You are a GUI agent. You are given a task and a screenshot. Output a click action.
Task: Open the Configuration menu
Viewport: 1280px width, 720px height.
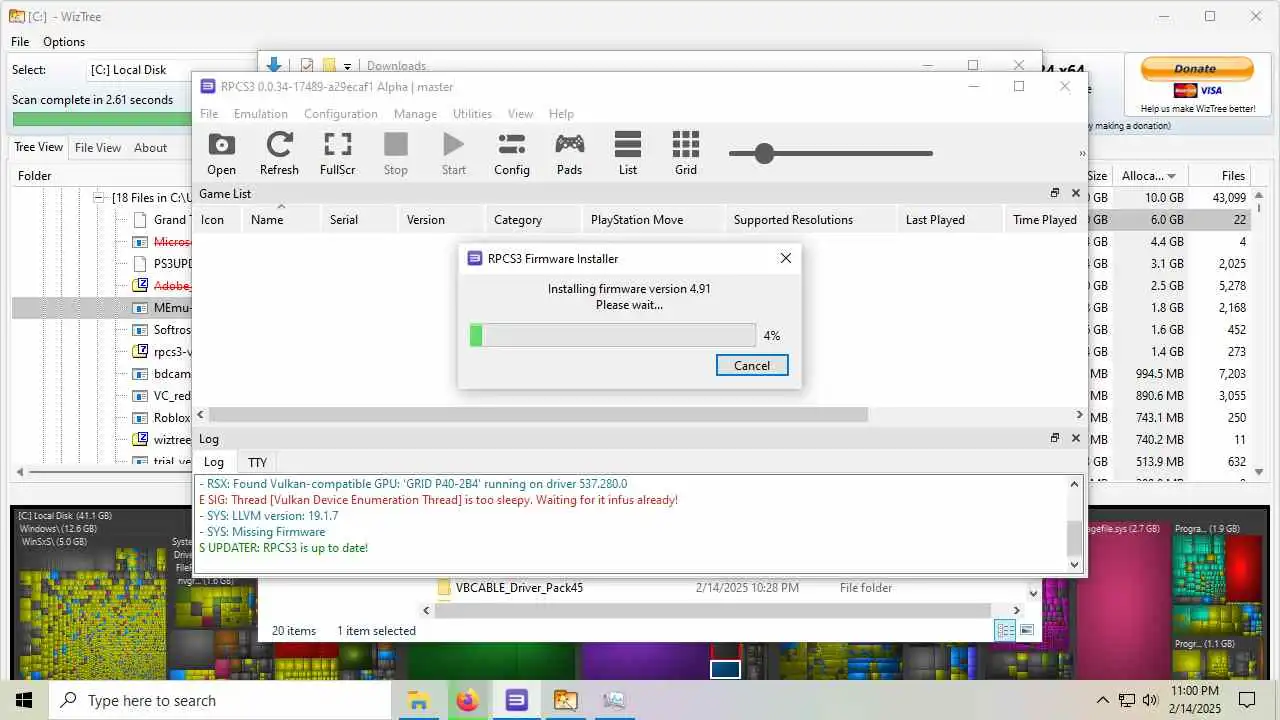341,113
